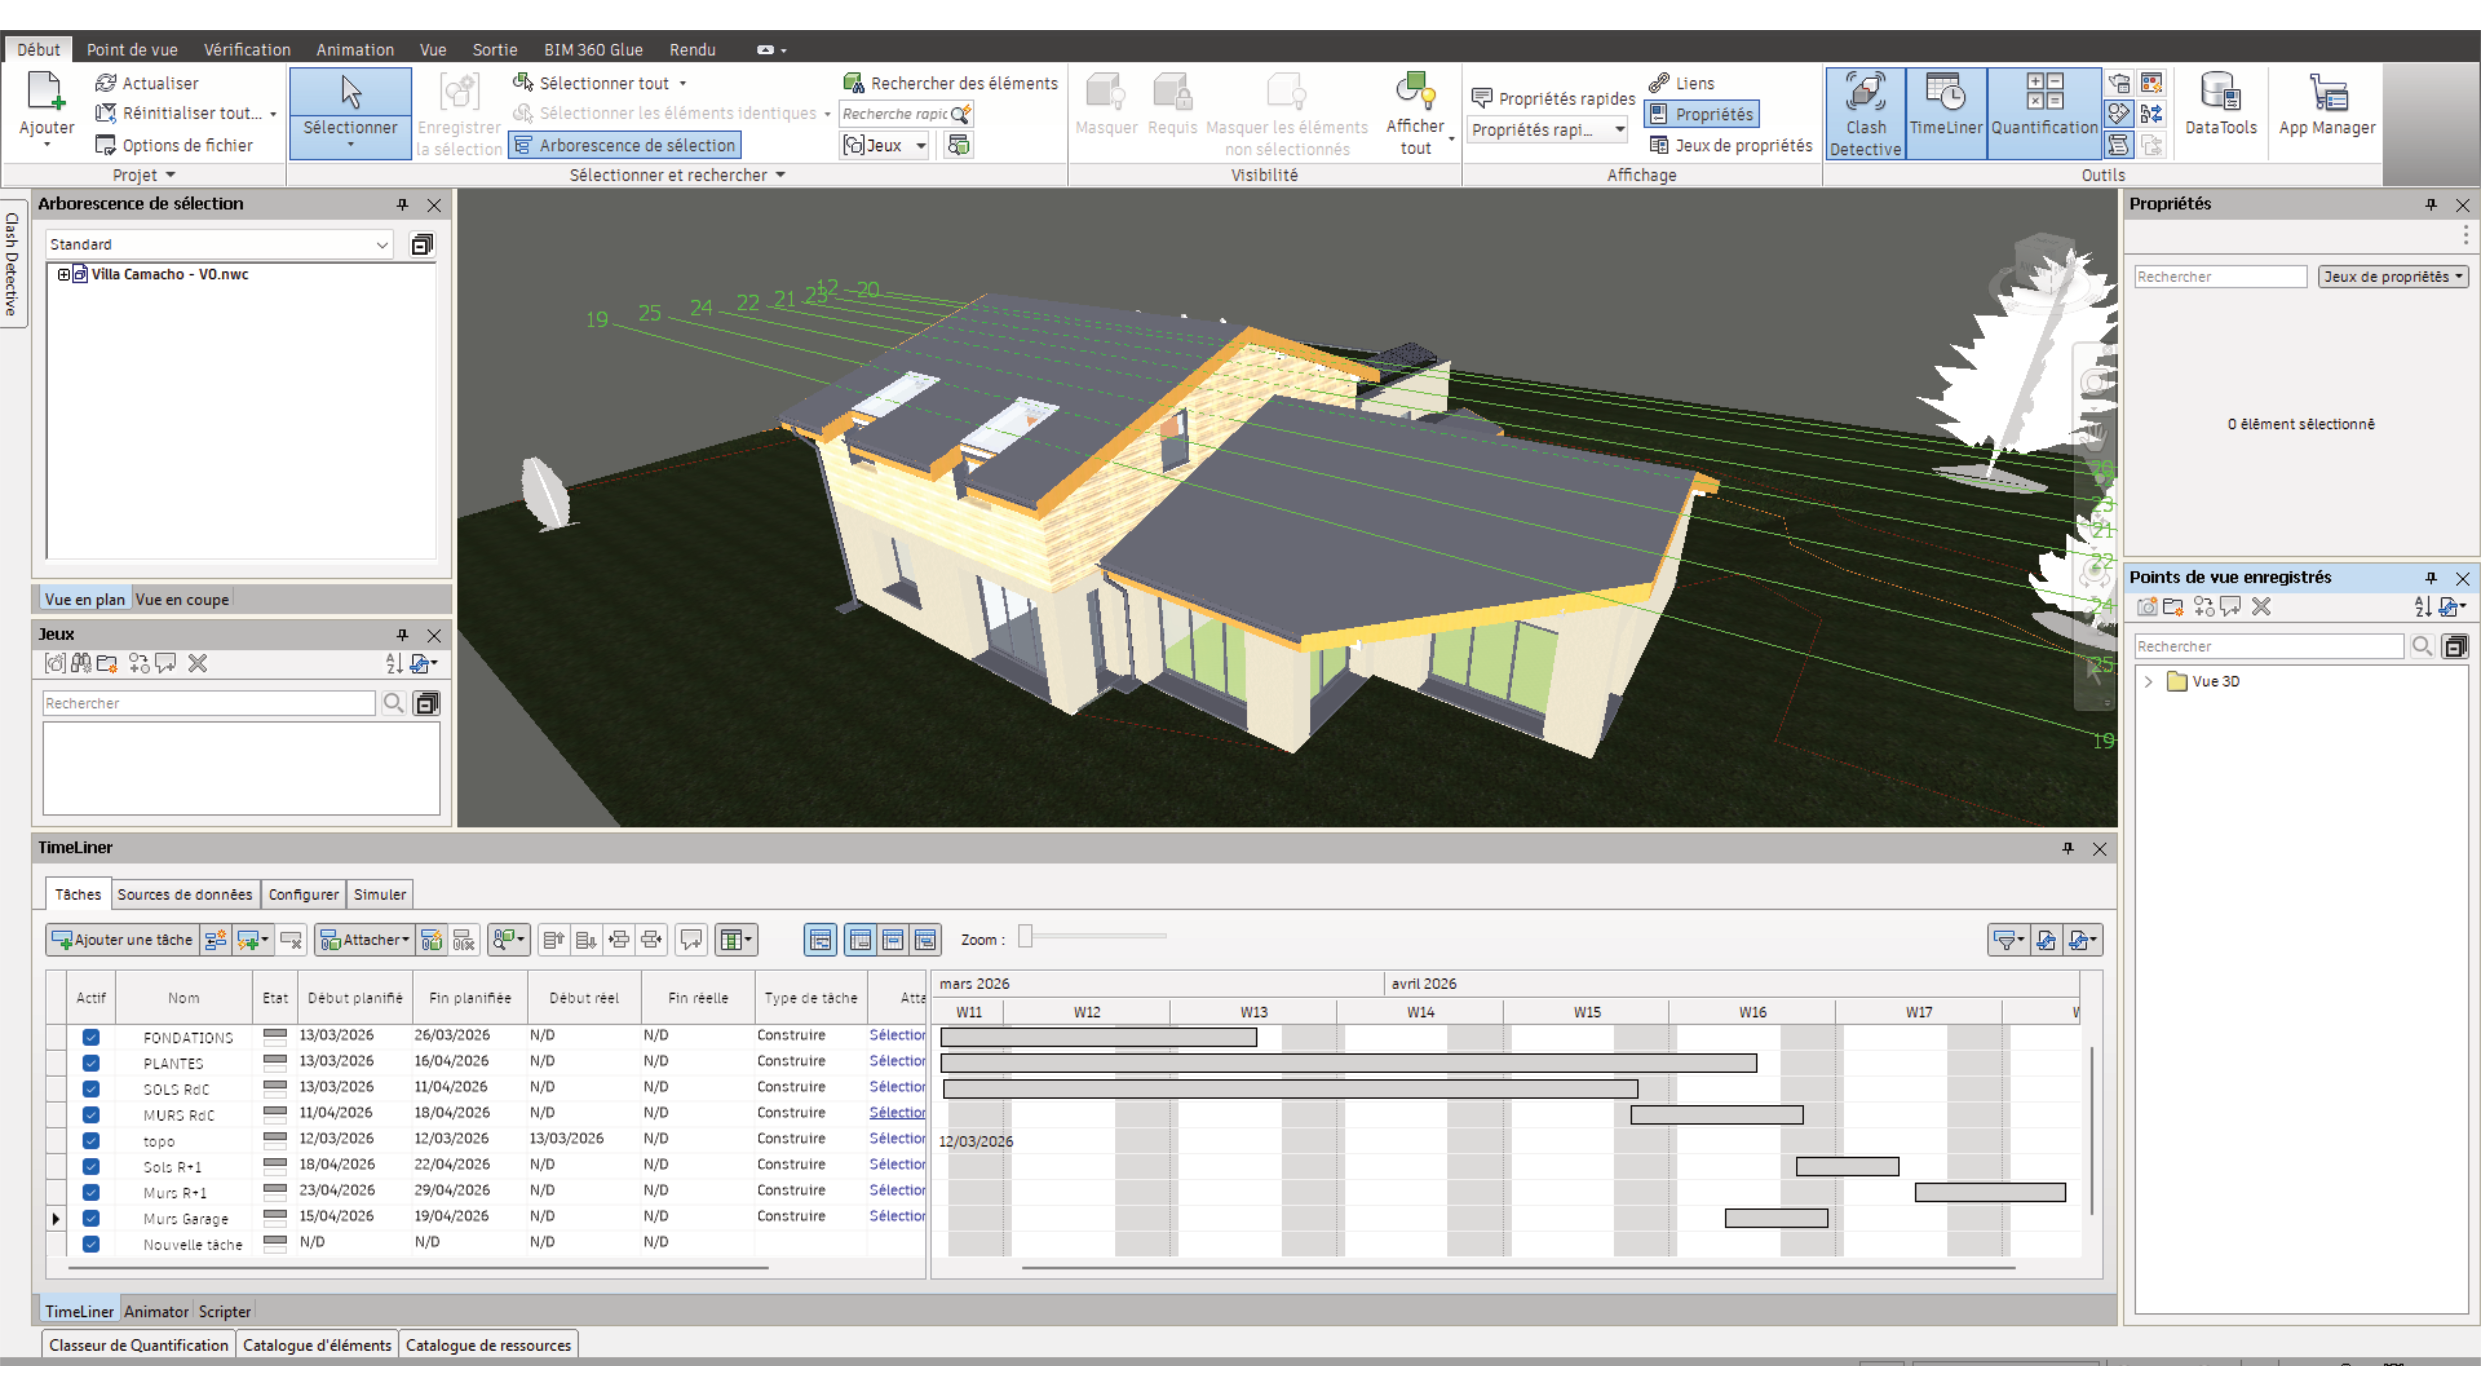Select the Masquer hide tool
Image resolution: width=2481 pixels, height=1396 pixels.
tap(1106, 105)
